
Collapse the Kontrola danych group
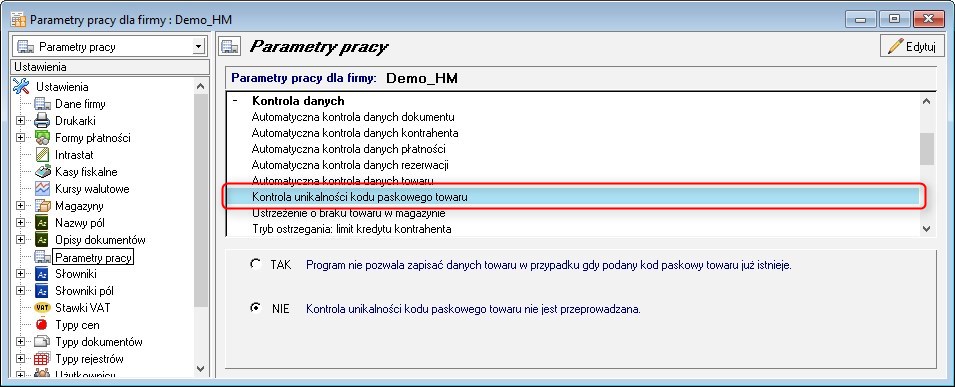[x=234, y=101]
